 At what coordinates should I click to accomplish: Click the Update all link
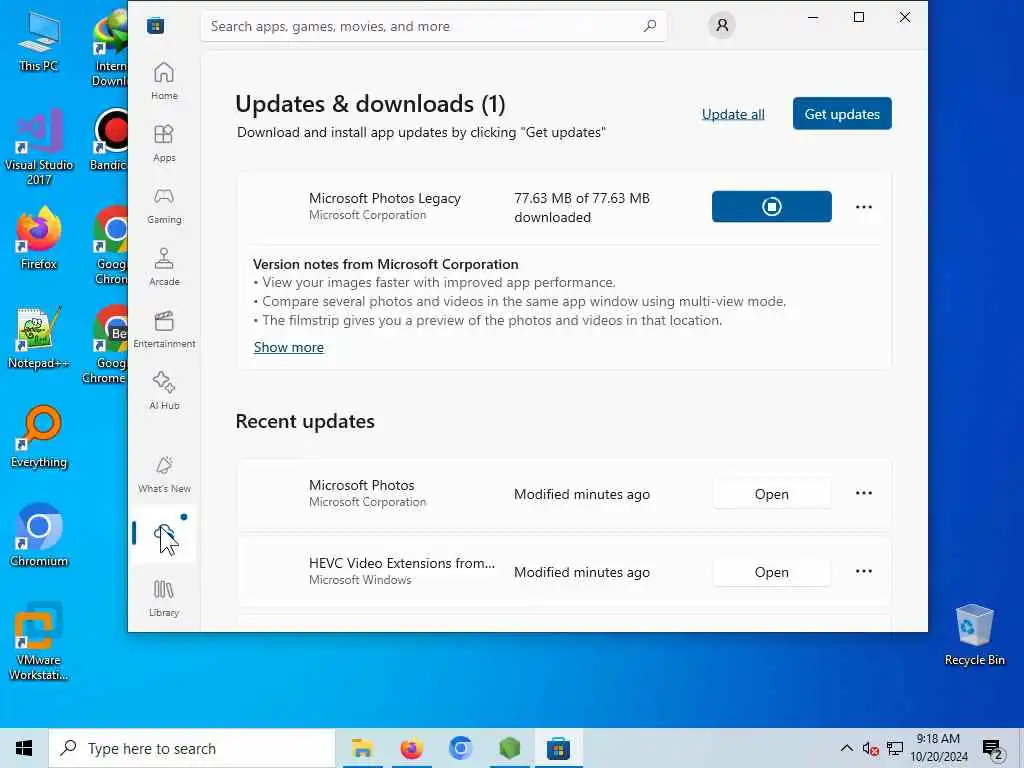(733, 114)
